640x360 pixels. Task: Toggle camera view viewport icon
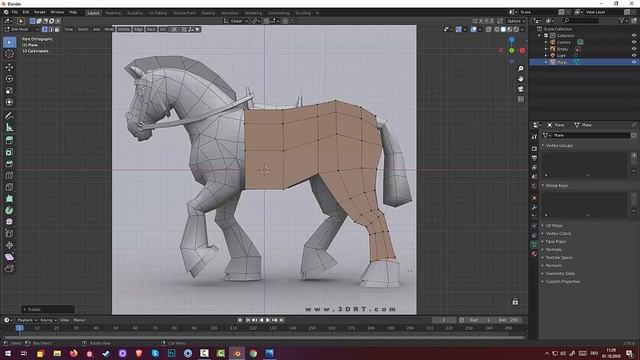tap(520, 89)
